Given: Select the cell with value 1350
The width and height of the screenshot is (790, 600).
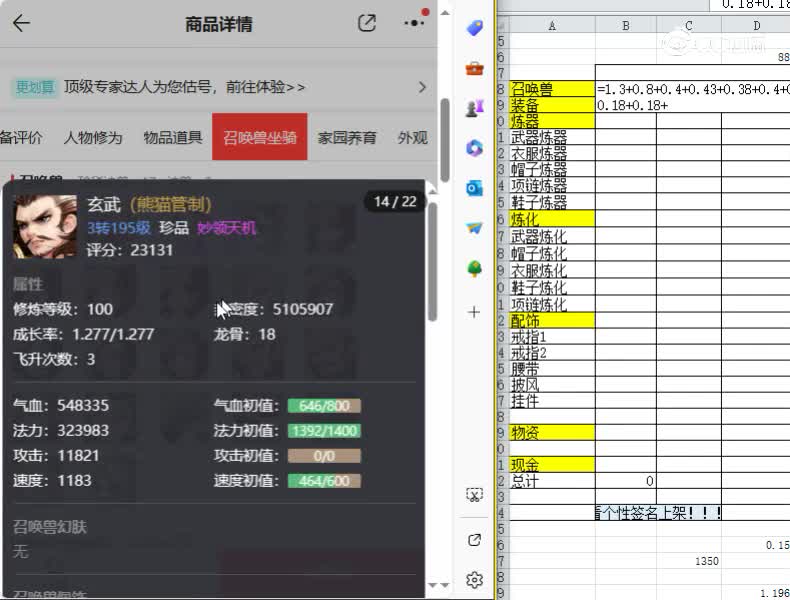Looking at the screenshot, I should [x=689, y=561].
